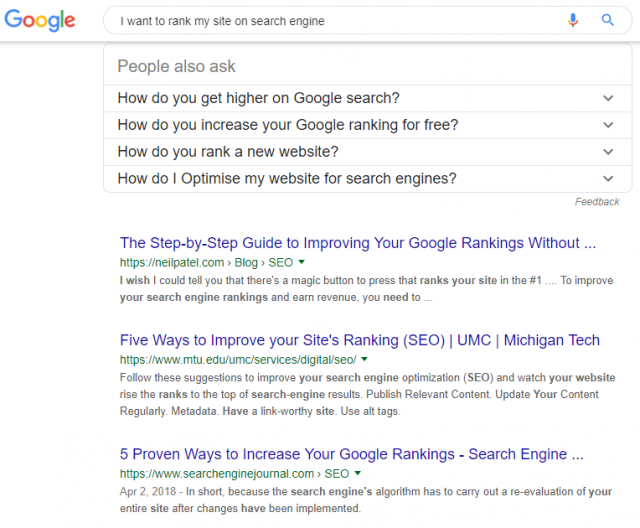Click the searchenginejournal.com SEO URL text
Image resolution: width=640 pixels, height=528 pixels.
point(234,473)
